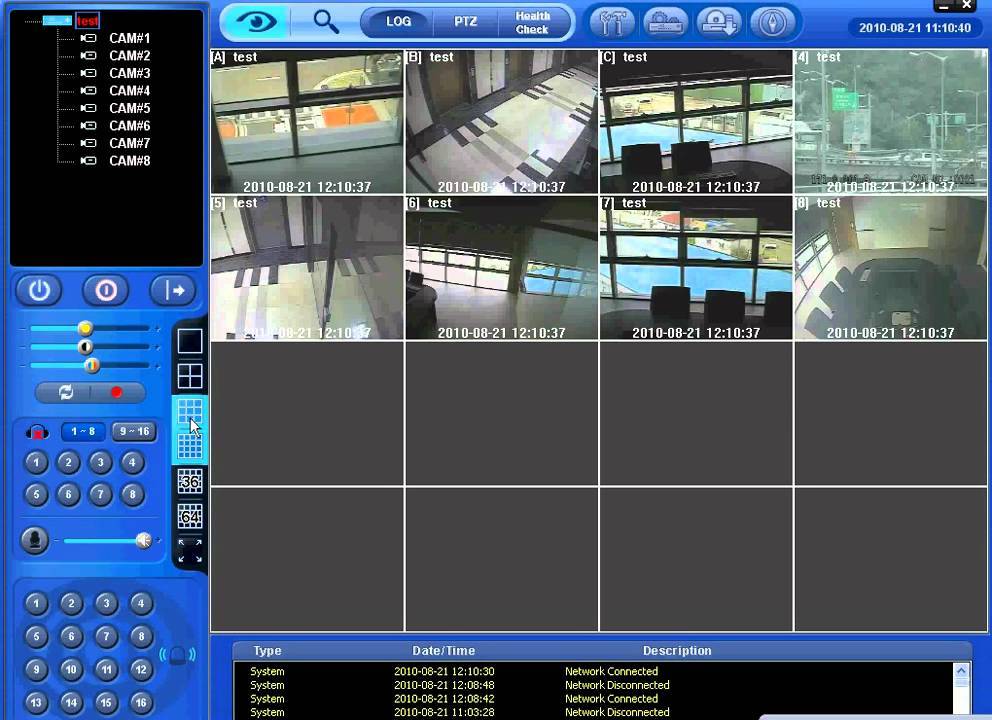Open the tools setup wrench icon

[613, 22]
